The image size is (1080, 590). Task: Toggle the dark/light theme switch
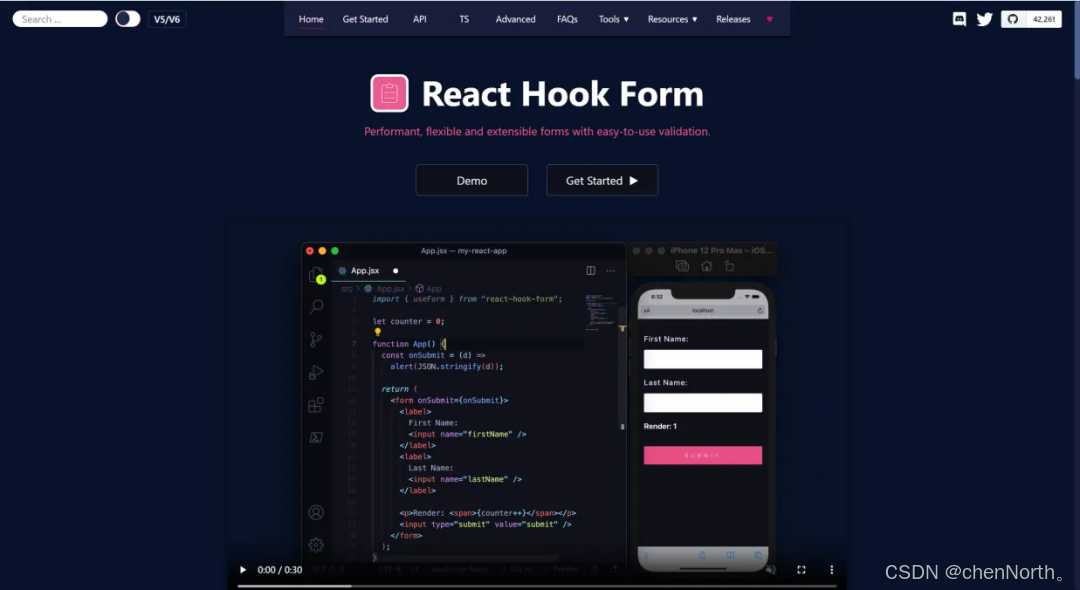coord(127,19)
